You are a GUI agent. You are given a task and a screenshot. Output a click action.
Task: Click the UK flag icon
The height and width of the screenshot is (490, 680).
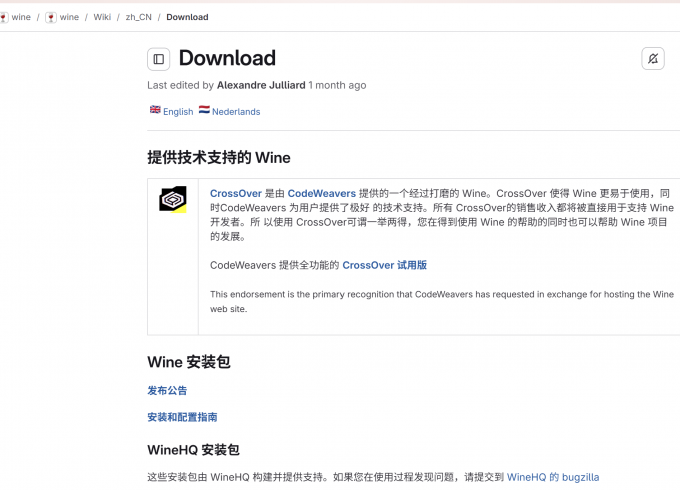pyautogui.click(x=155, y=110)
